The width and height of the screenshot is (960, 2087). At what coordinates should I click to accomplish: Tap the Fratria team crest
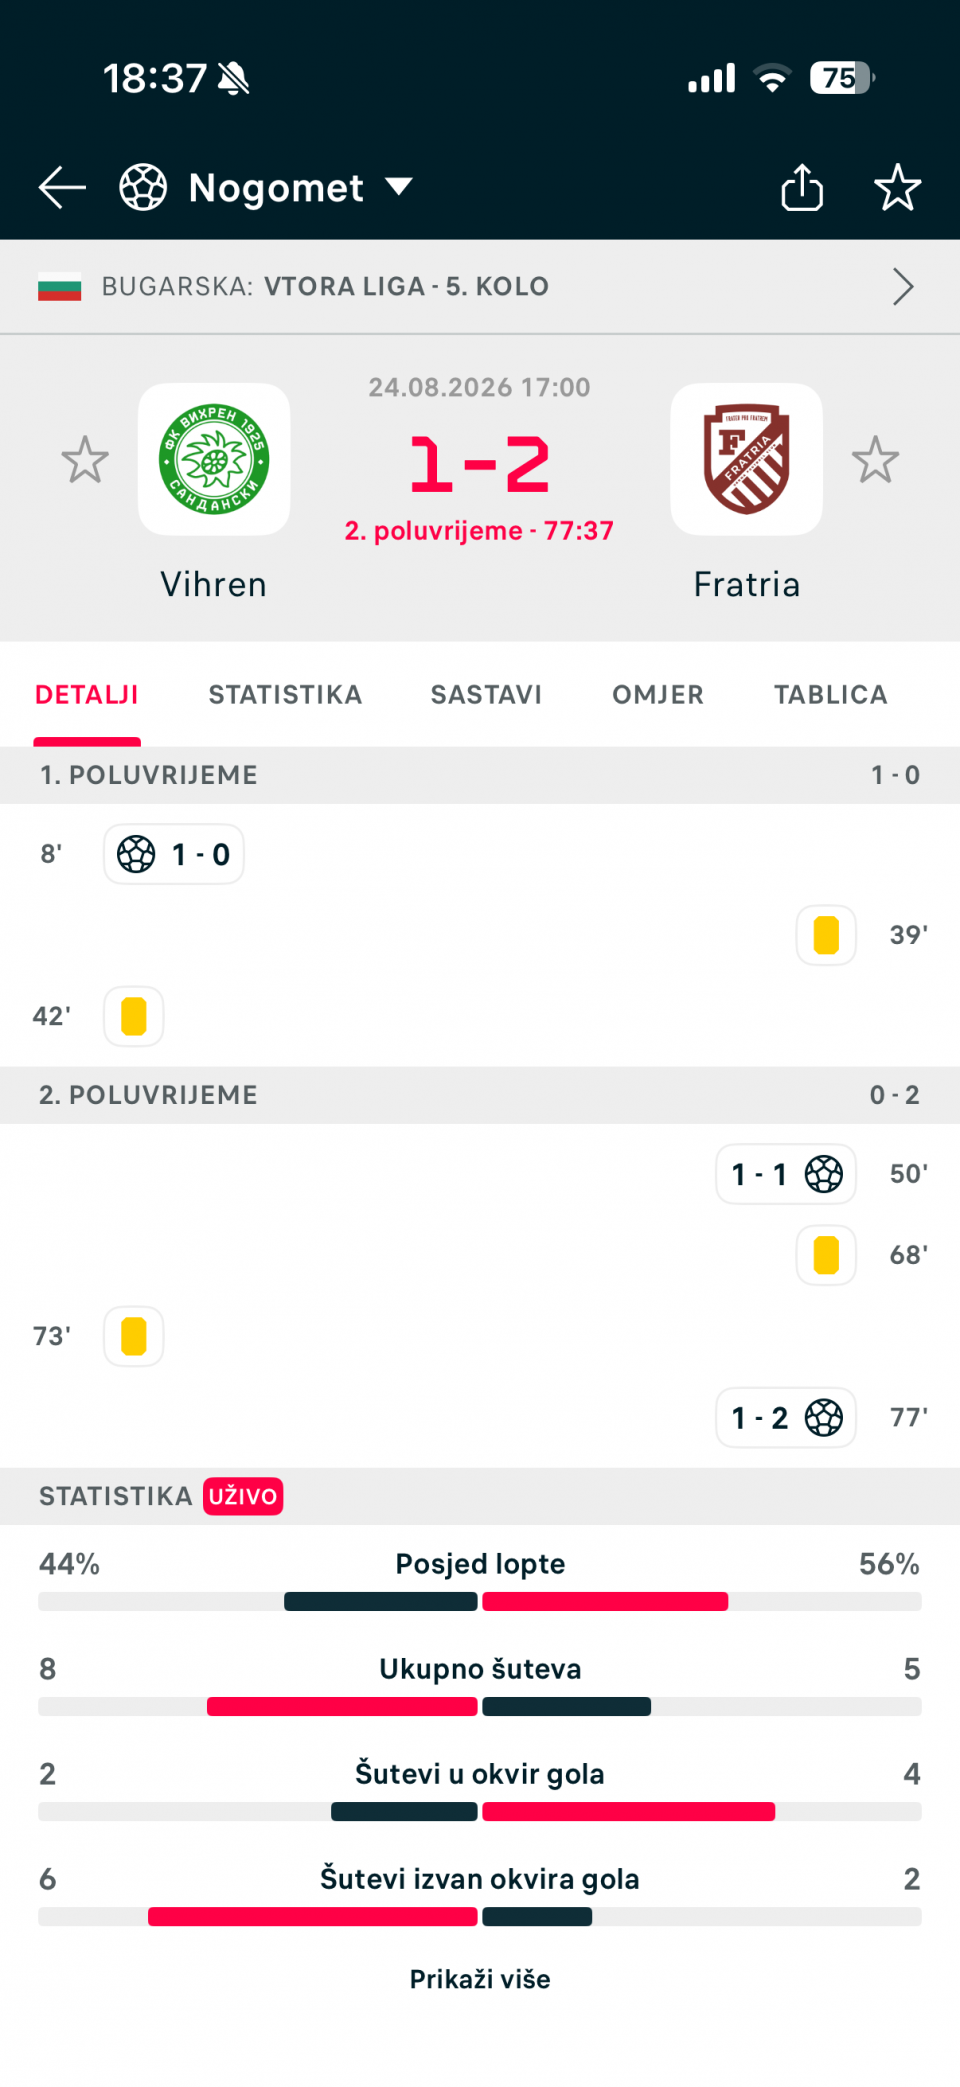tap(747, 459)
